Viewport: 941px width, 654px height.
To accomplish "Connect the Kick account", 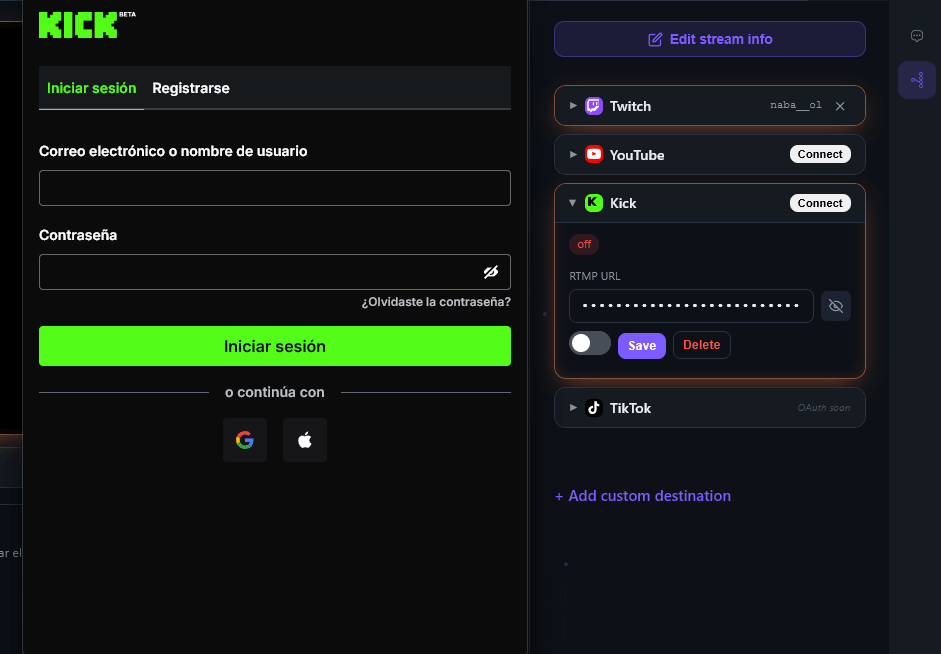I will point(820,203).
